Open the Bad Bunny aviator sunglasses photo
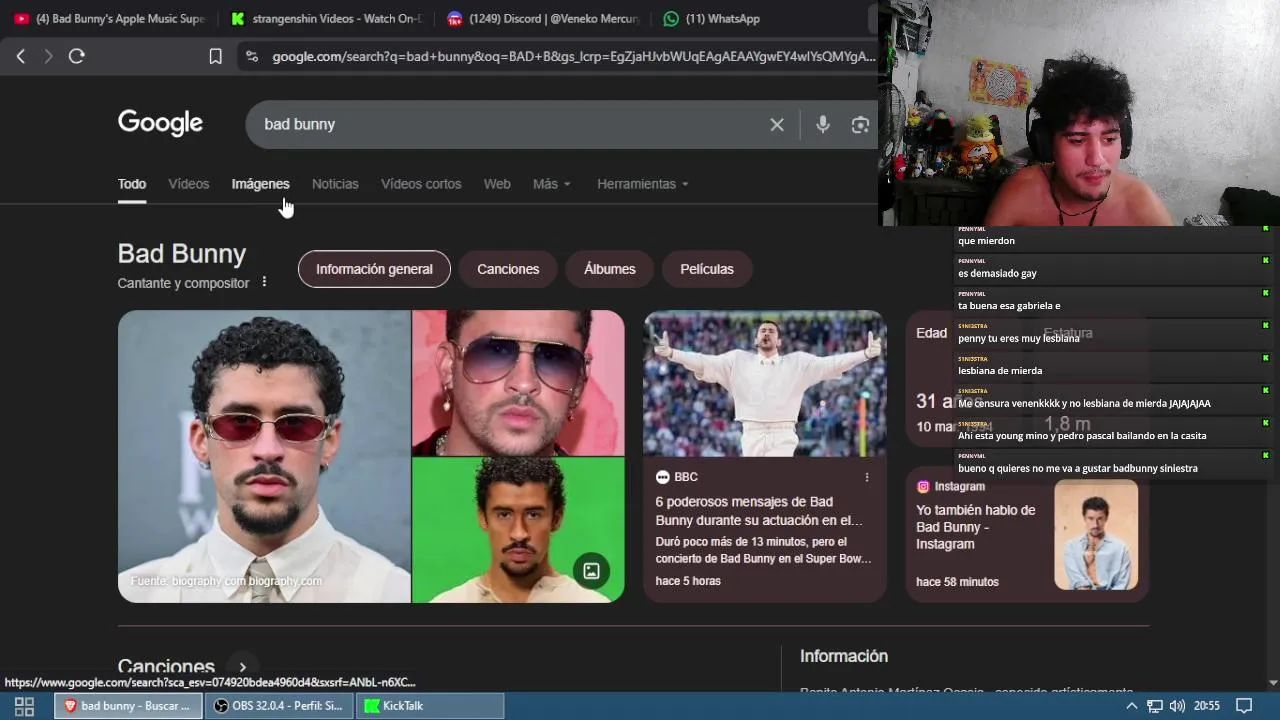Screen dimensions: 1280x720 click(x=518, y=382)
